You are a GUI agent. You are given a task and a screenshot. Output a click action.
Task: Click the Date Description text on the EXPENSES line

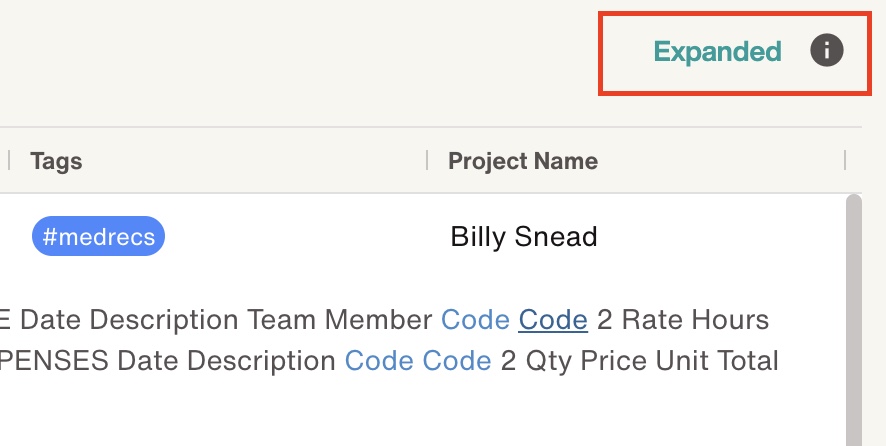pos(226,360)
